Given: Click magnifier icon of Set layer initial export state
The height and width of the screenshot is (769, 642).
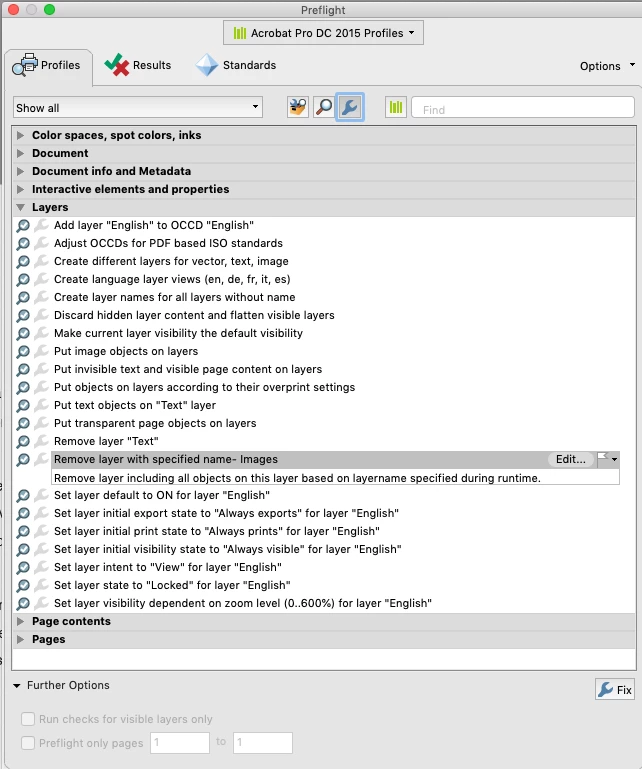Looking at the screenshot, I should (x=23, y=514).
